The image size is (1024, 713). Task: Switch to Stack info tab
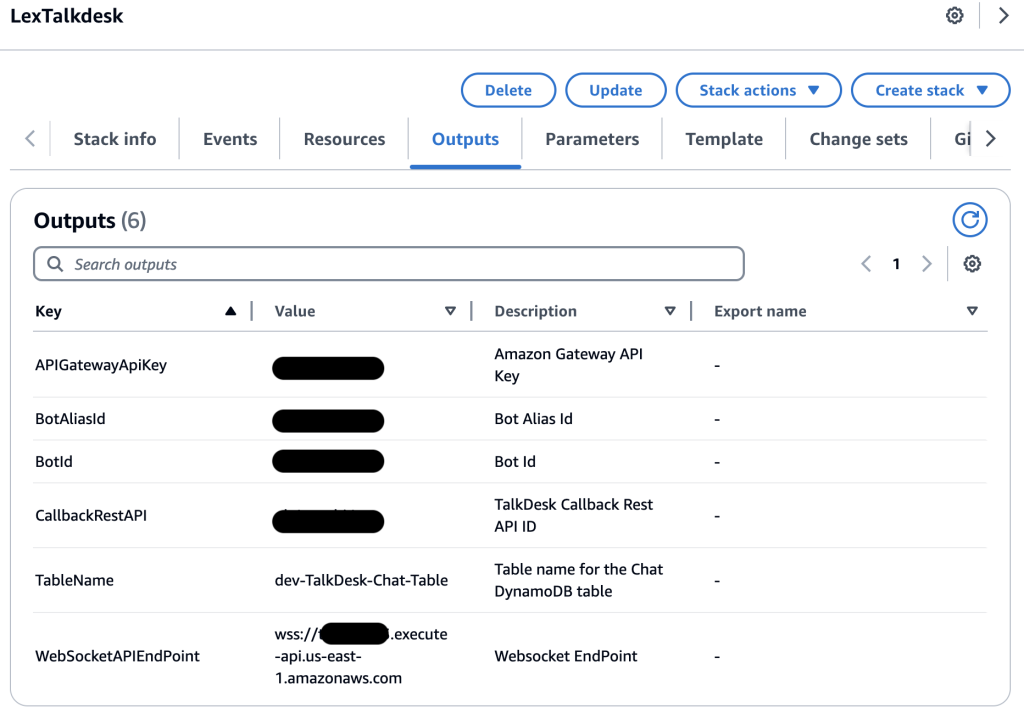tap(115, 139)
